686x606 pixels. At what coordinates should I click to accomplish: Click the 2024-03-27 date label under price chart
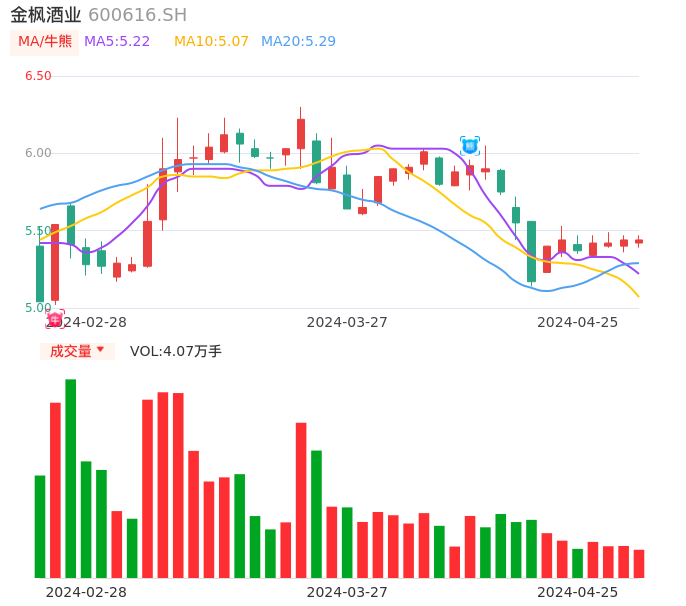347,322
